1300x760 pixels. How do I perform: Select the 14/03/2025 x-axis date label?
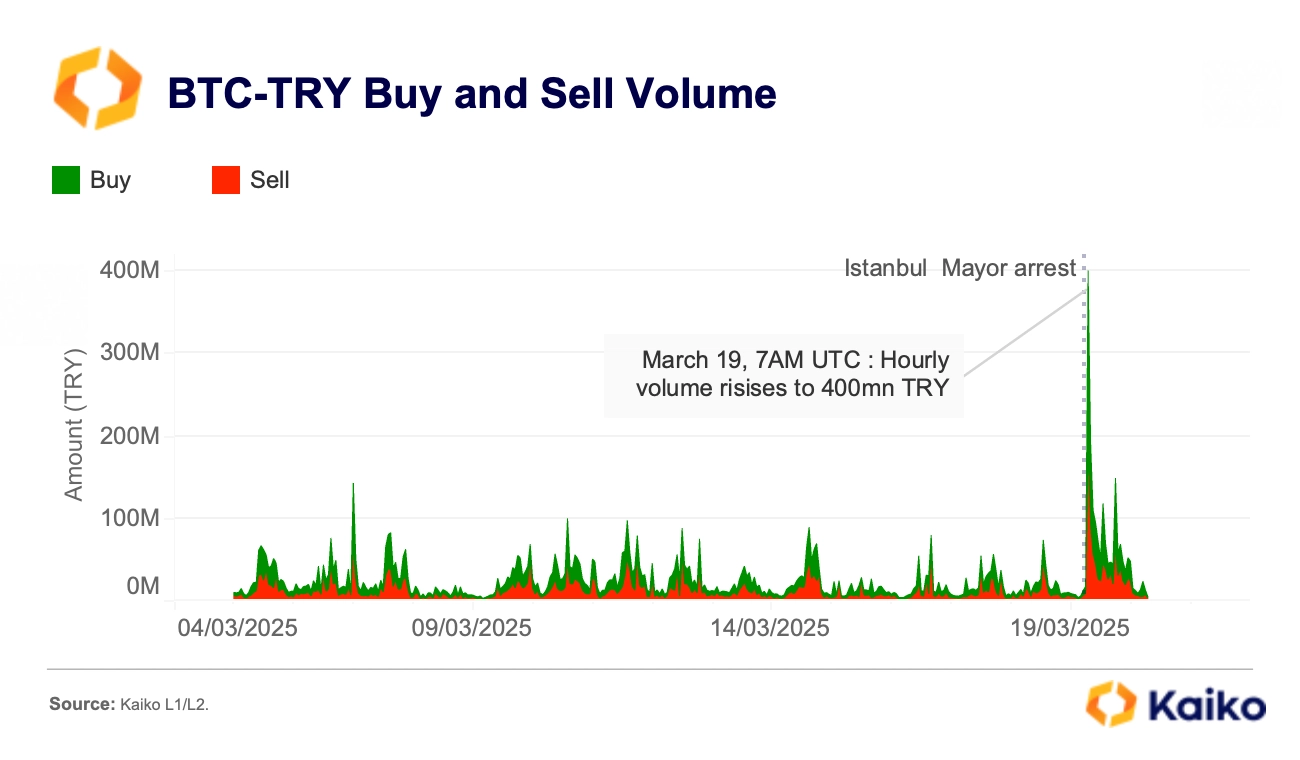click(x=770, y=628)
